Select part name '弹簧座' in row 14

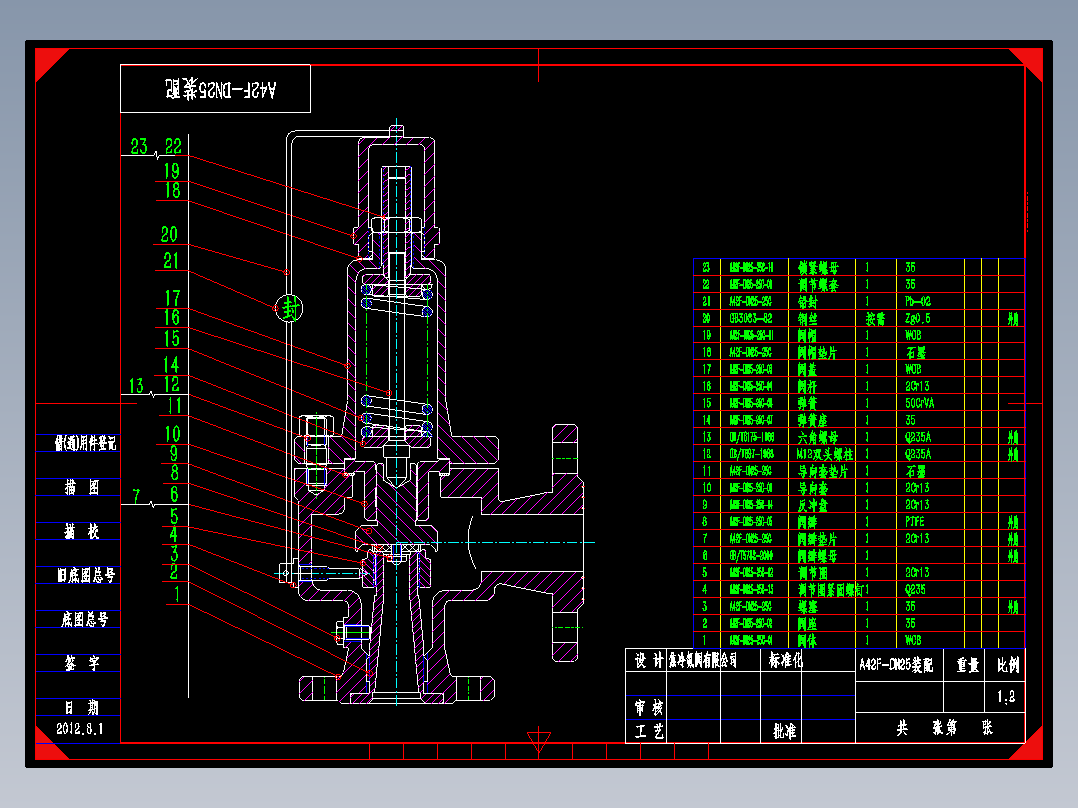coord(813,420)
